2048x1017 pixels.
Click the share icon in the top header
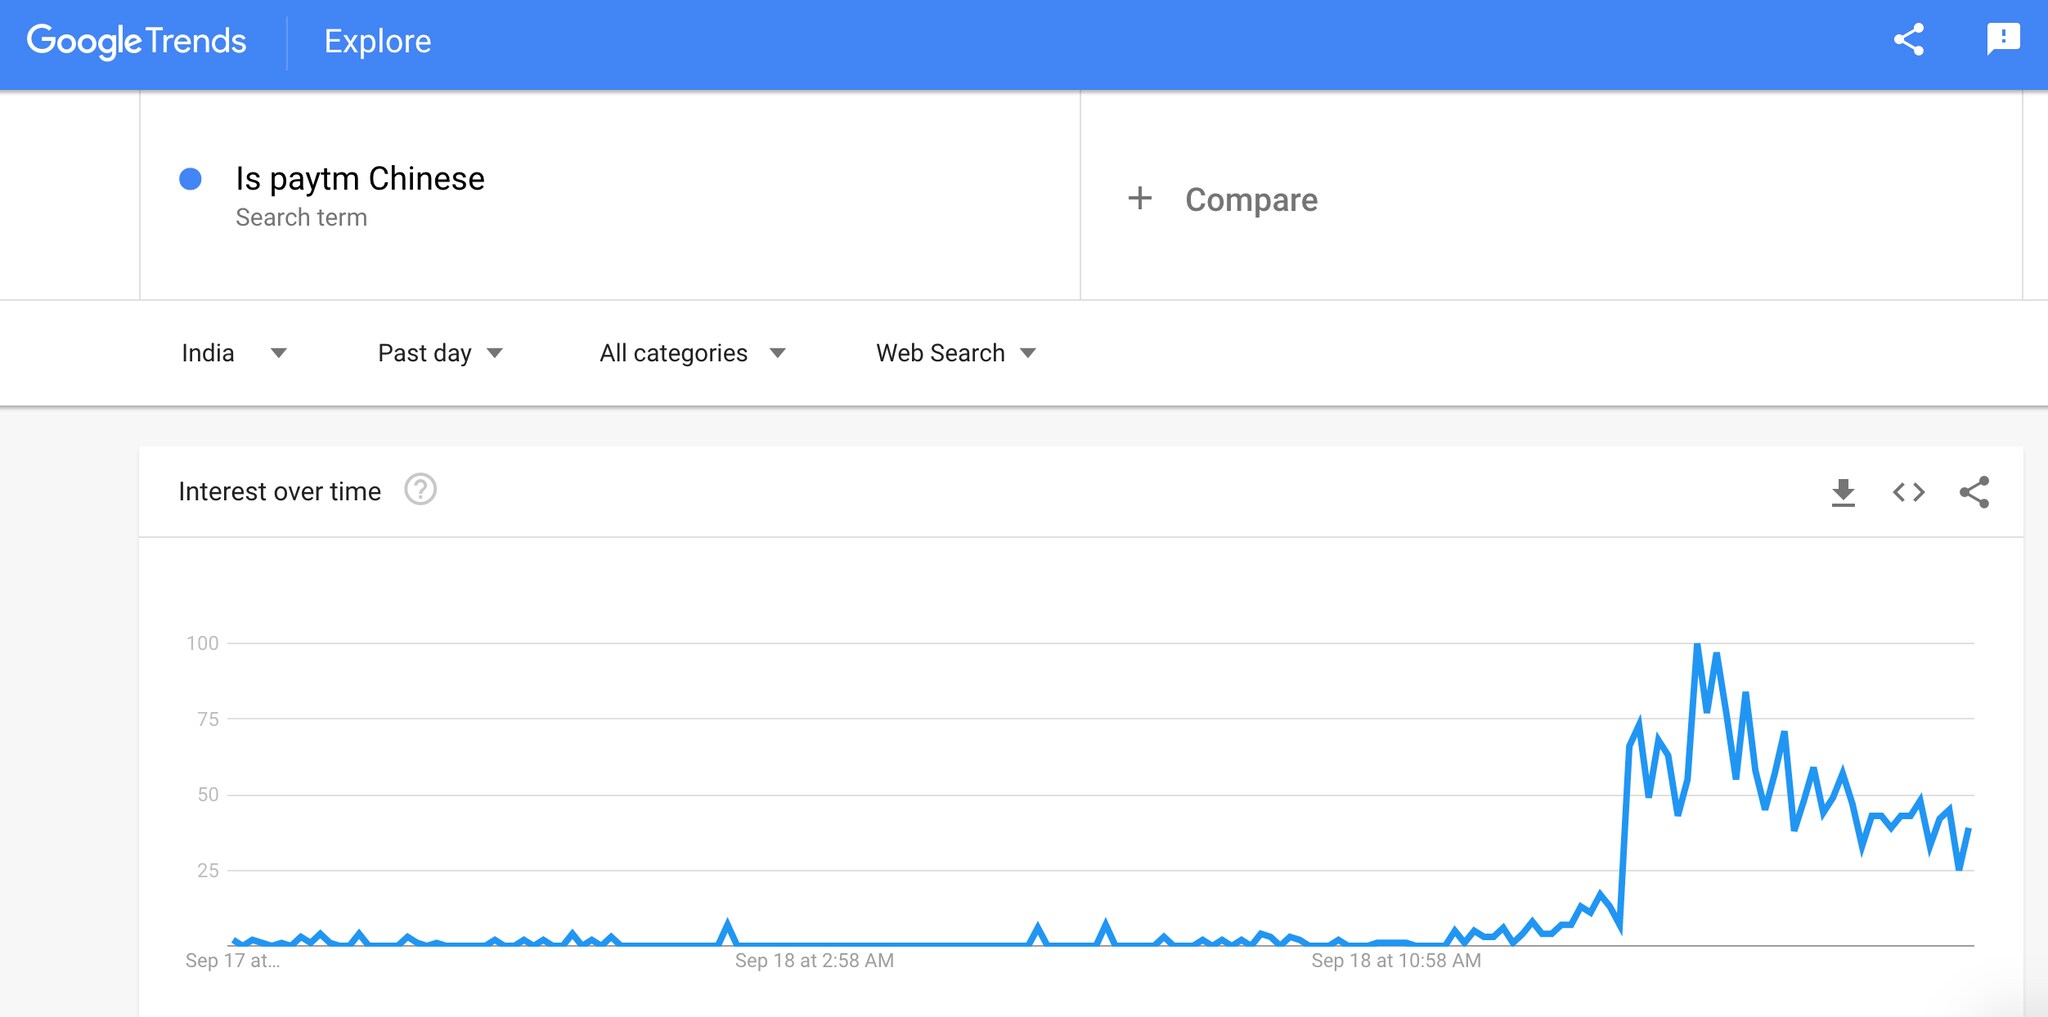1908,40
